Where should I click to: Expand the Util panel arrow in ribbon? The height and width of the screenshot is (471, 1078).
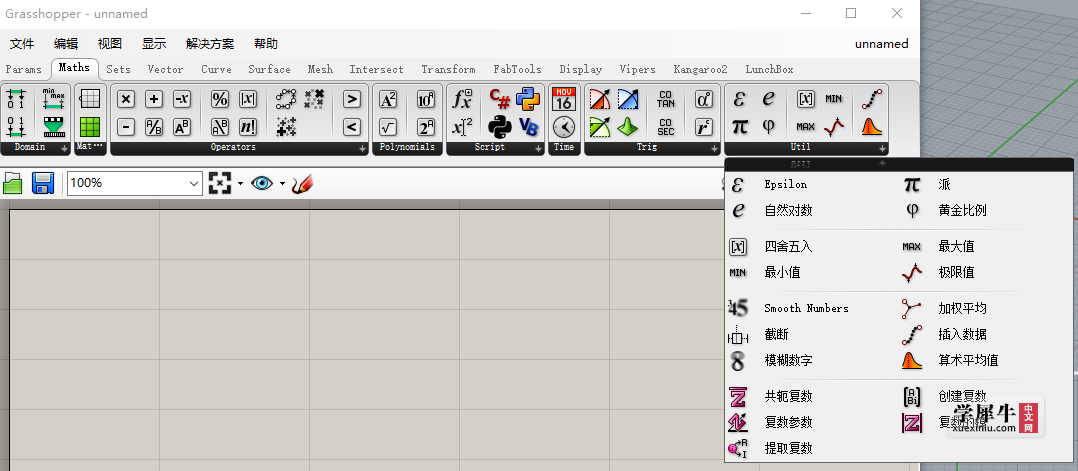click(x=881, y=149)
